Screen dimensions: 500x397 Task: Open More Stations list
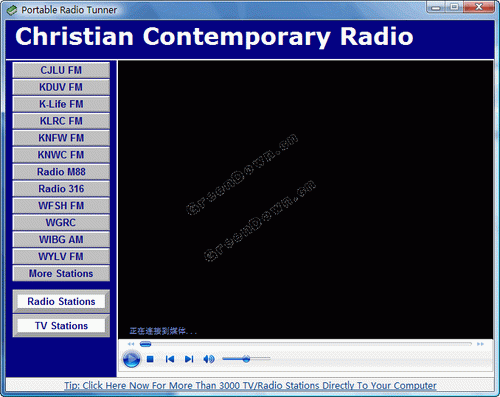click(61, 274)
